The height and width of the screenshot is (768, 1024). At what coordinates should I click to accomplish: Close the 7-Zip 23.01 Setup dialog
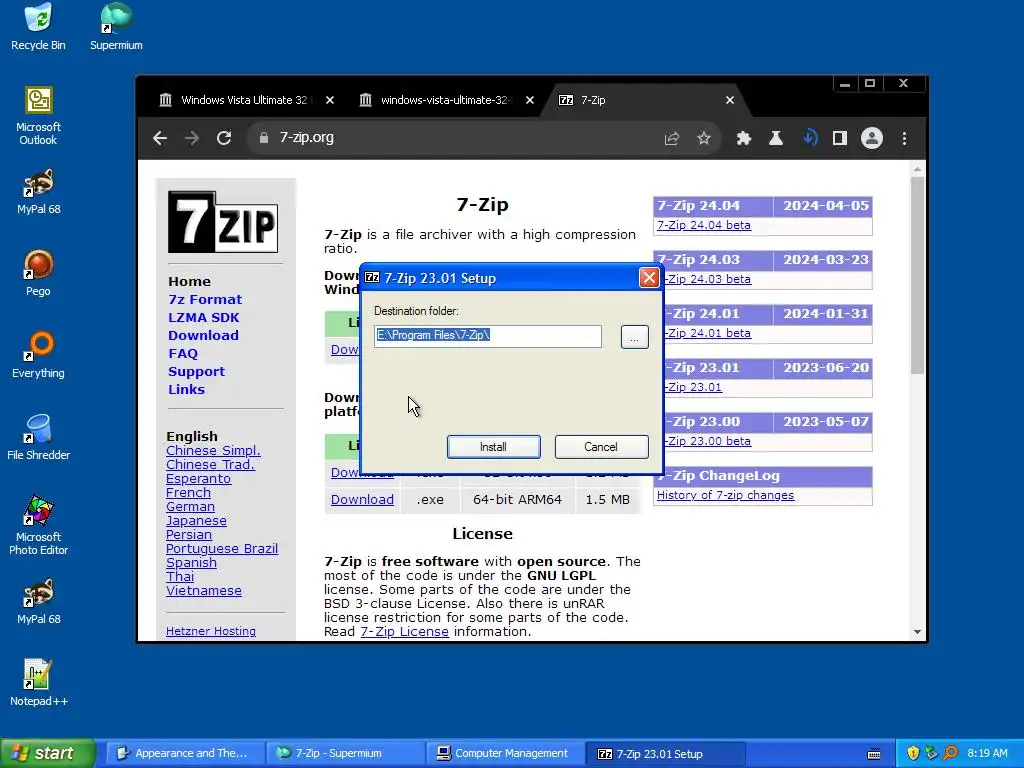pos(649,278)
